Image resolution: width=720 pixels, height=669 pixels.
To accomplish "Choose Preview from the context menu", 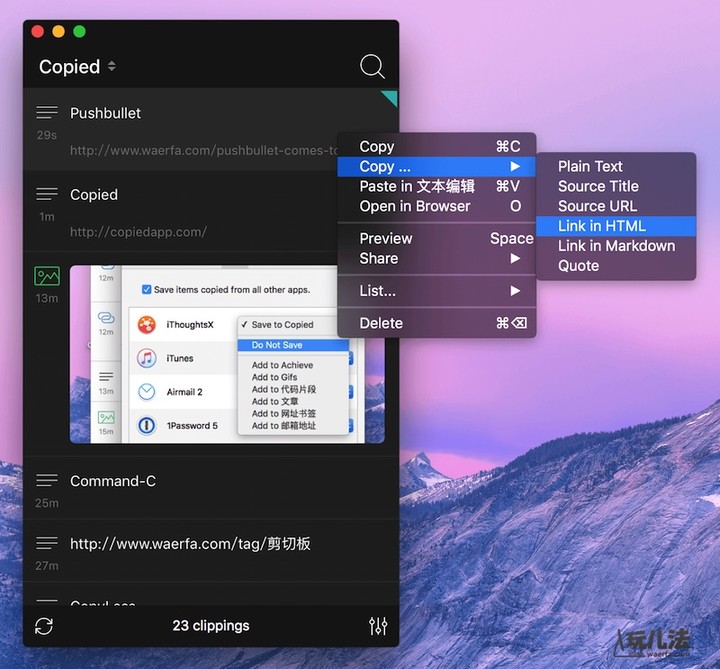I will (x=386, y=238).
